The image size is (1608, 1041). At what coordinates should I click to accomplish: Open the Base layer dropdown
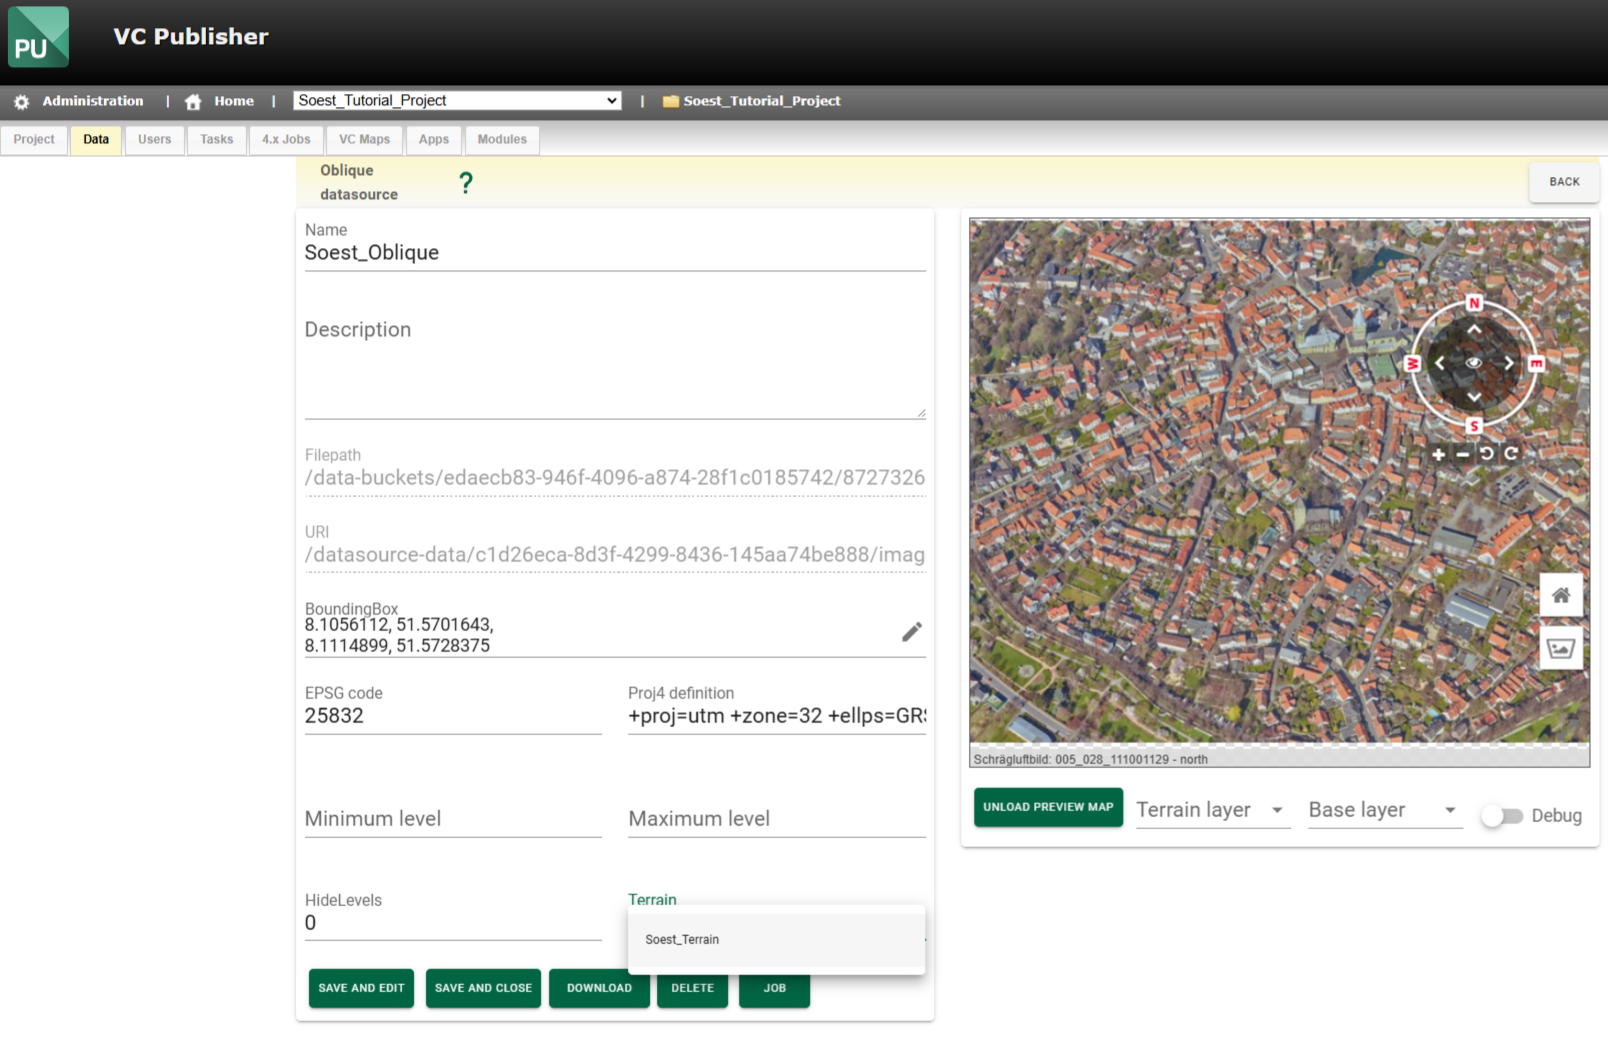pos(1384,811)
